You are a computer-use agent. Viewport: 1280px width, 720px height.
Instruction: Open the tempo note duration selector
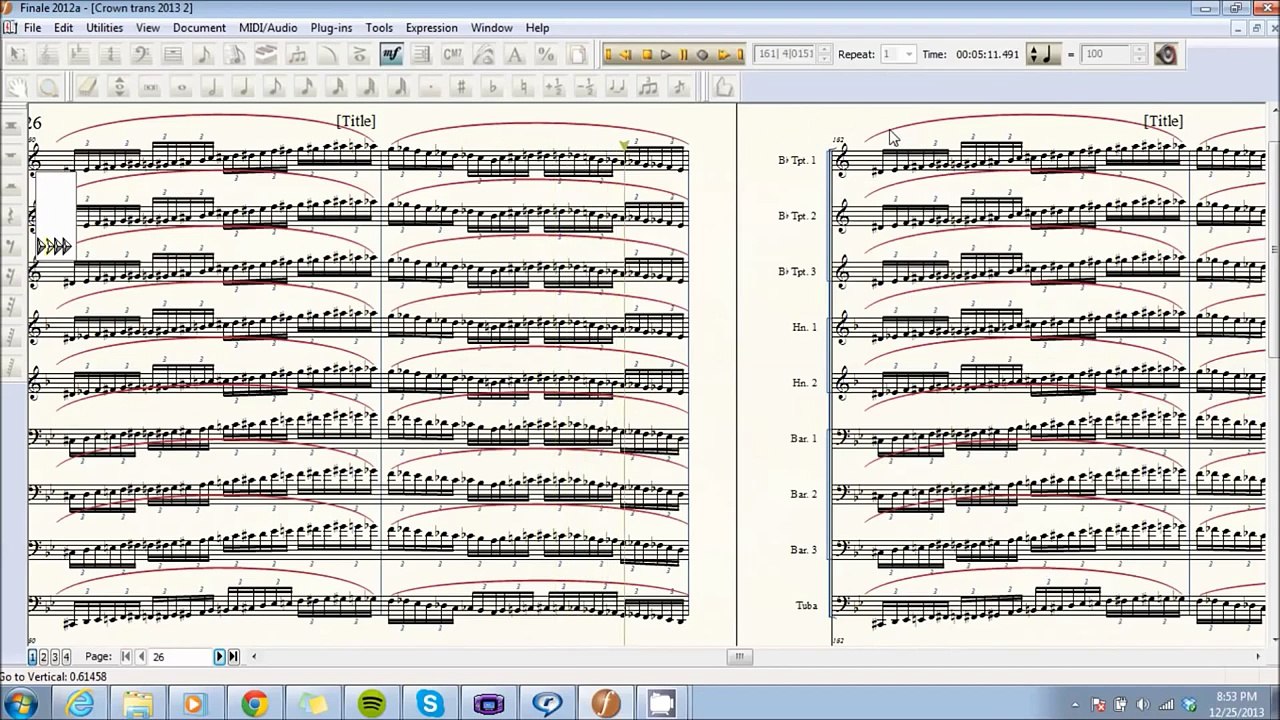tap(1043, 54)
